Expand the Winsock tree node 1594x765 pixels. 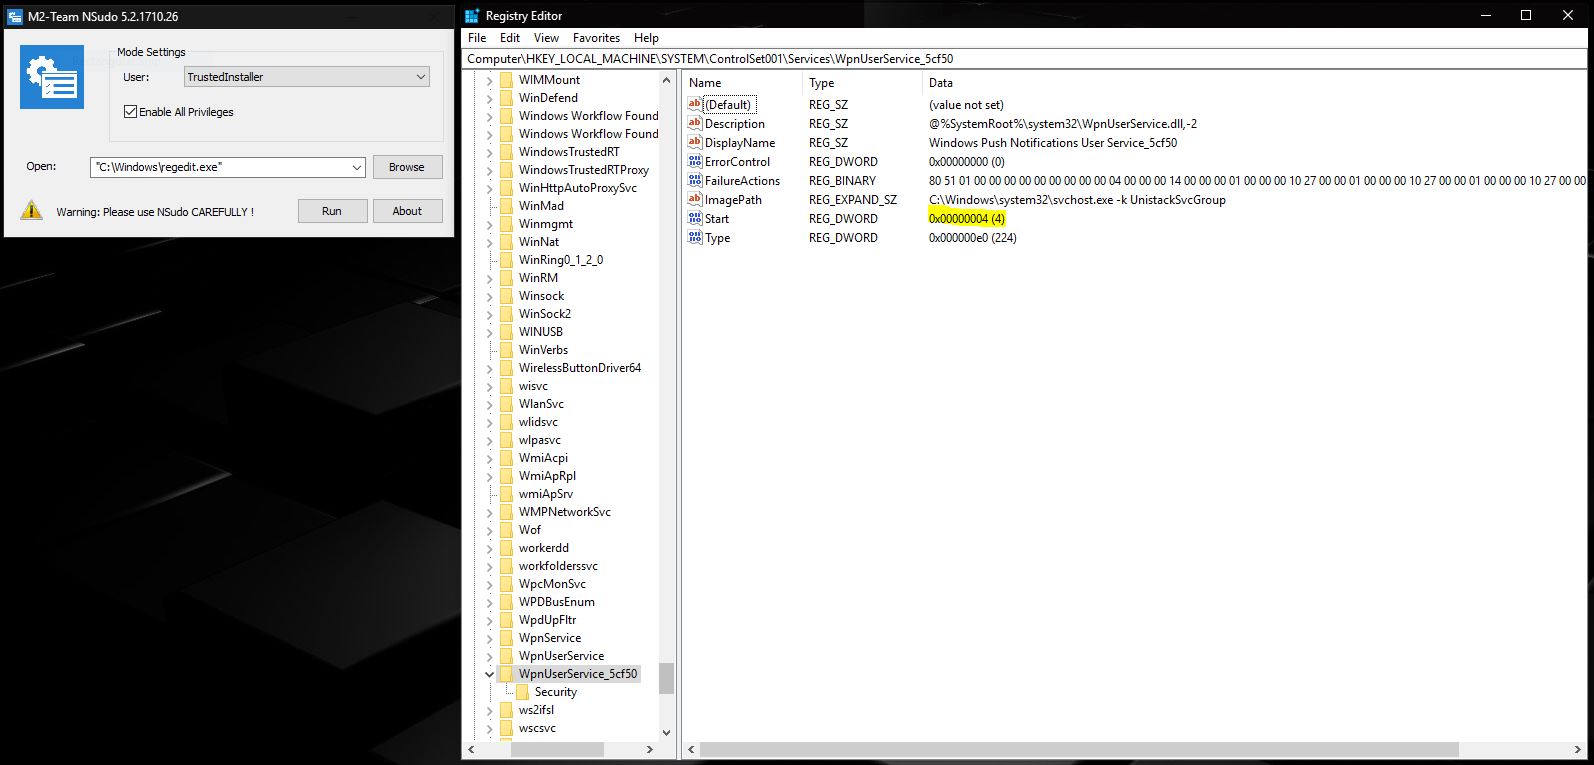tap(489, 296)
